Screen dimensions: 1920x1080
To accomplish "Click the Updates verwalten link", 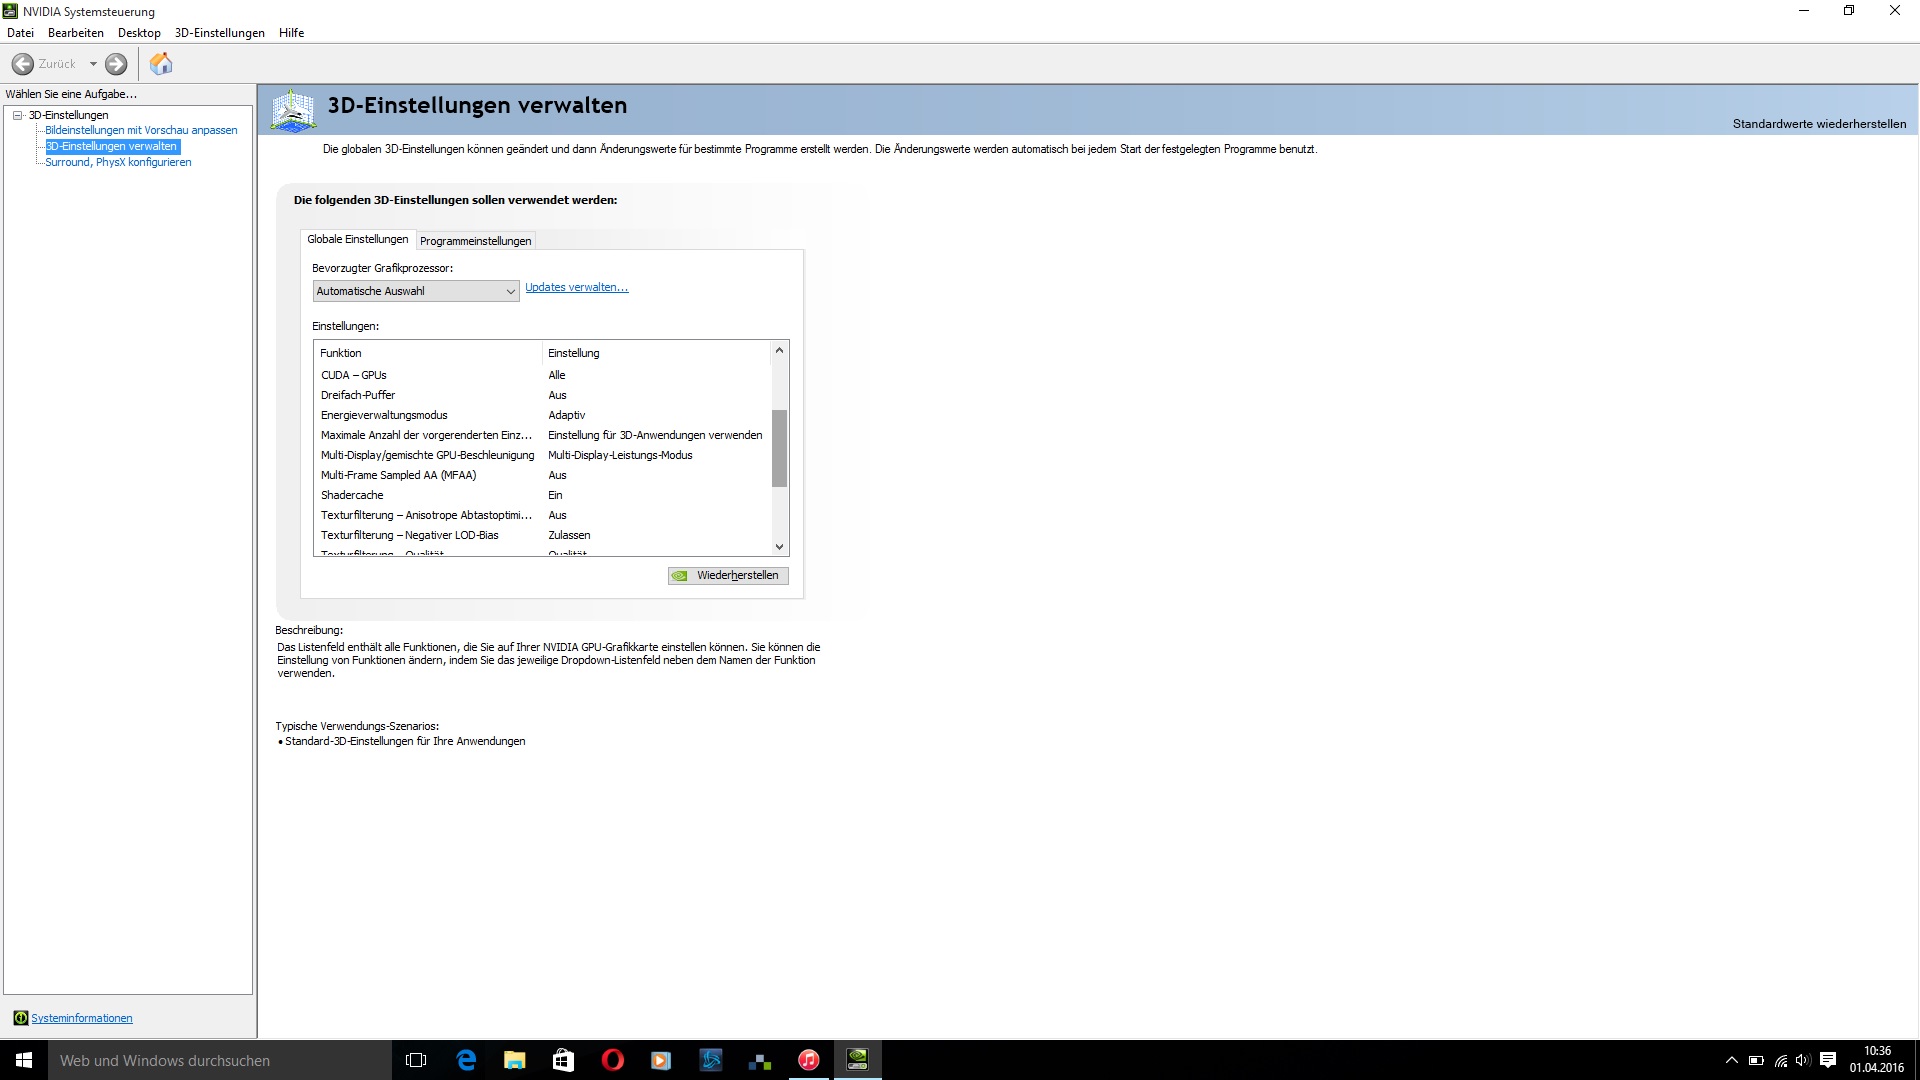I will pyautogui.click(x=576, y=287).
